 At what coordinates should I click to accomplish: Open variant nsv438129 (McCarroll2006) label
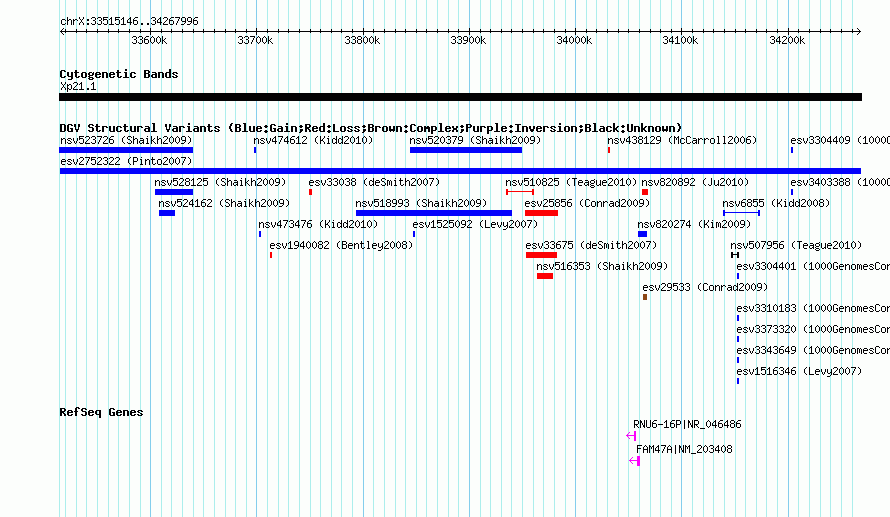682,140
